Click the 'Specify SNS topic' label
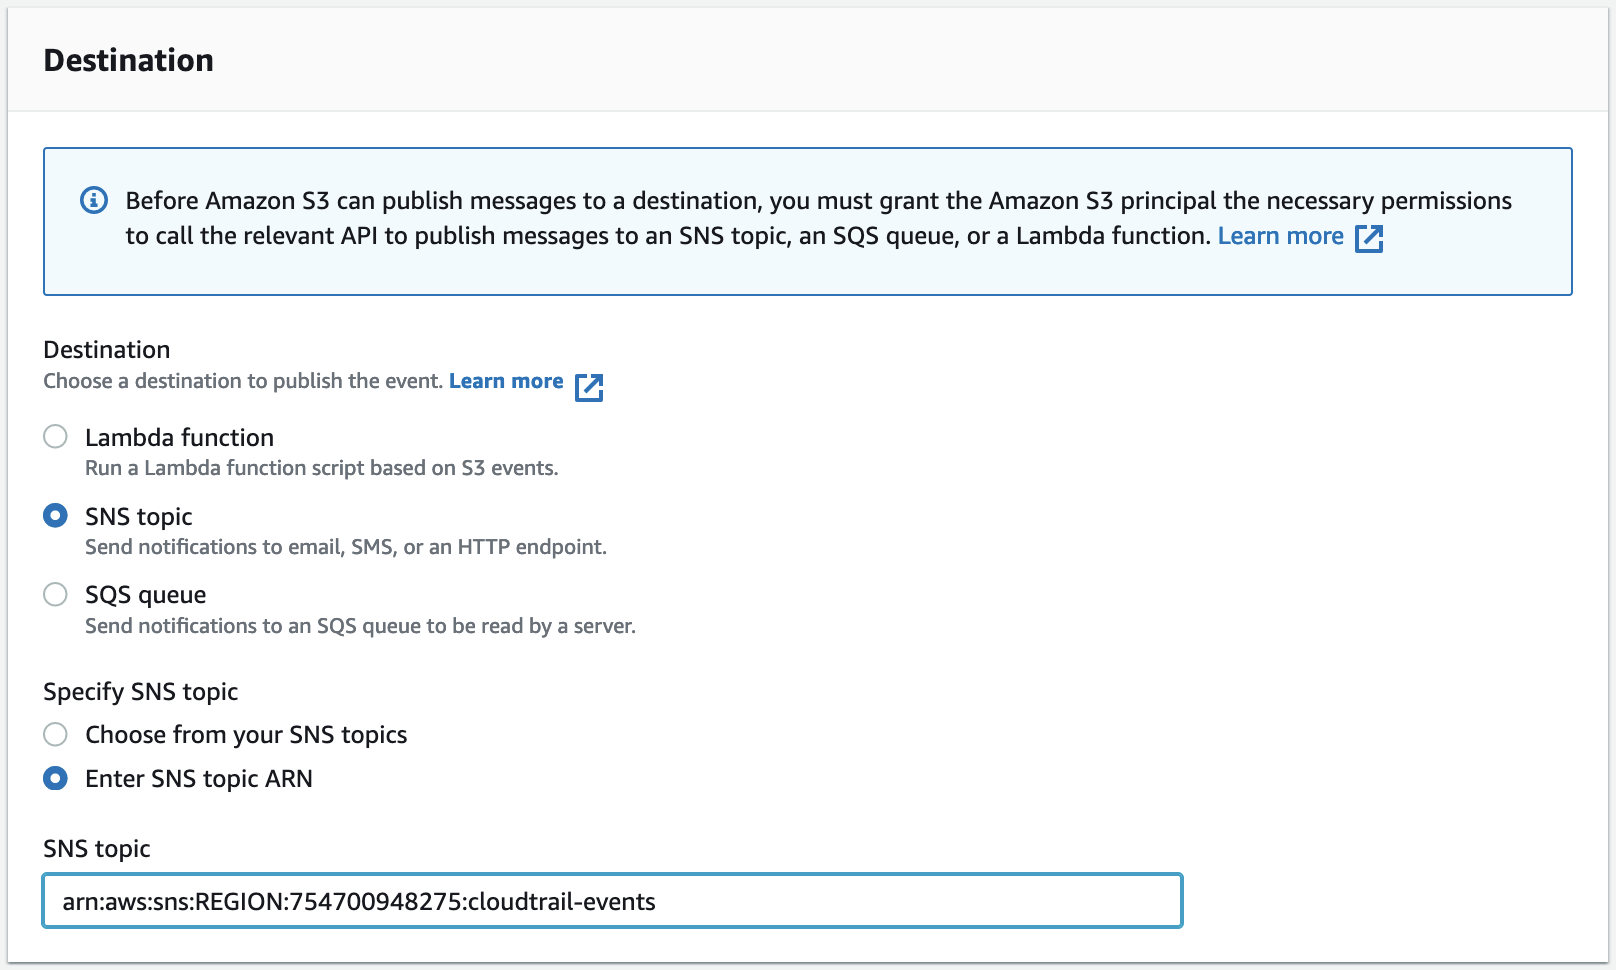 pos(141,692)
